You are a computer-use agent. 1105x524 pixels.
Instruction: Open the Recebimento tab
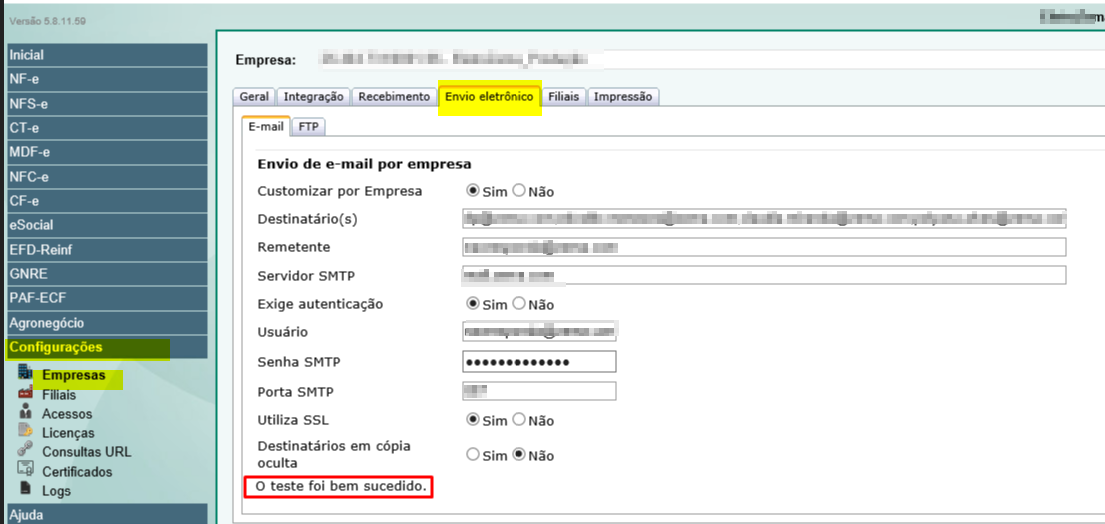pyautogui.click(x=394, y=96)
